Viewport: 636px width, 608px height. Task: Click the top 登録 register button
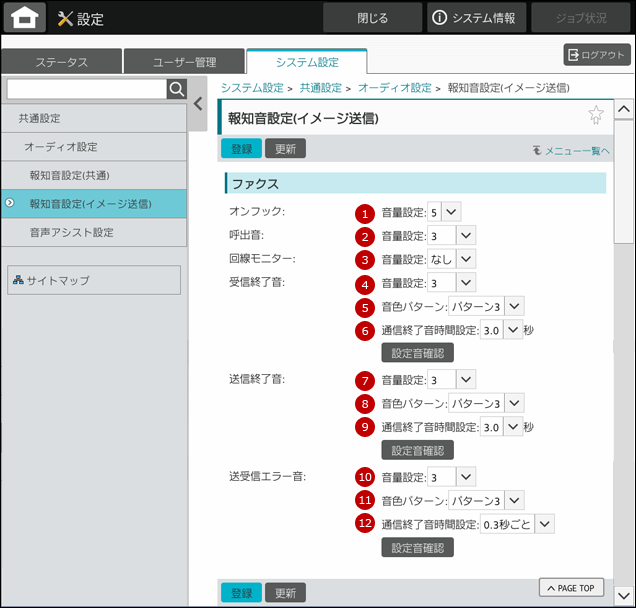tap(241, 149)
